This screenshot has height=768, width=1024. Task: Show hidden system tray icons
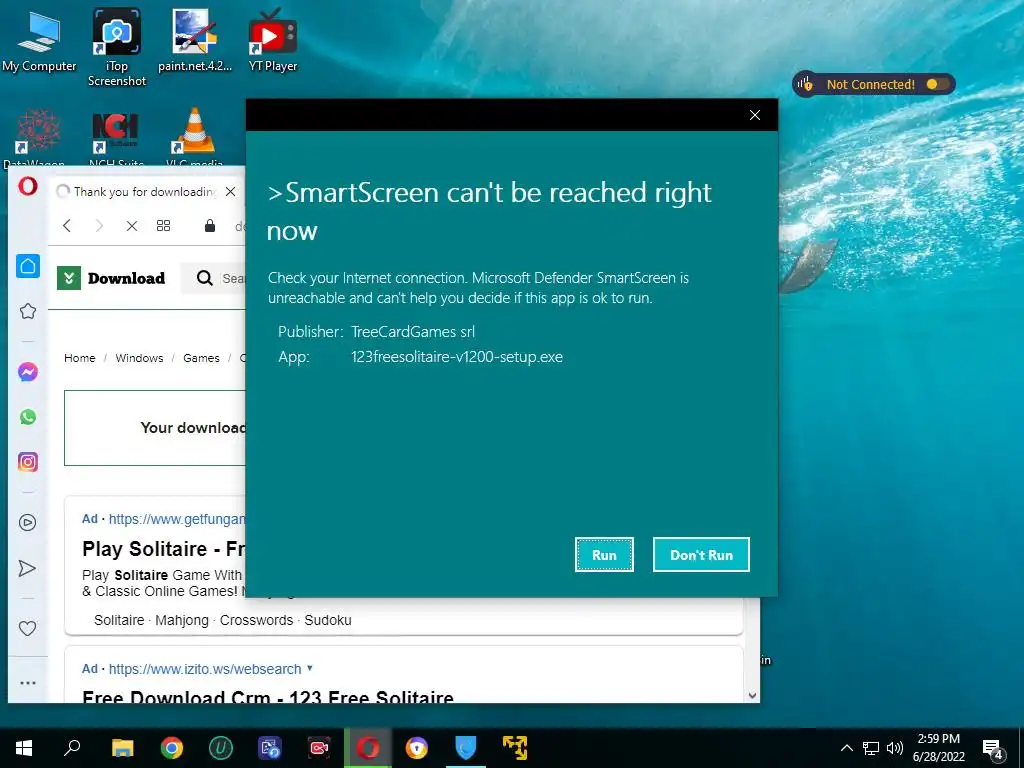click(x=846, y=748)
